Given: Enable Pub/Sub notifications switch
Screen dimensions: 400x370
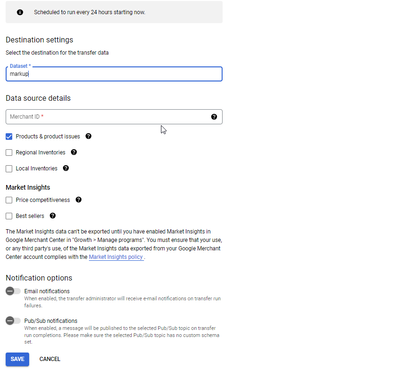Looking at the screenshot, I should 13,321.
